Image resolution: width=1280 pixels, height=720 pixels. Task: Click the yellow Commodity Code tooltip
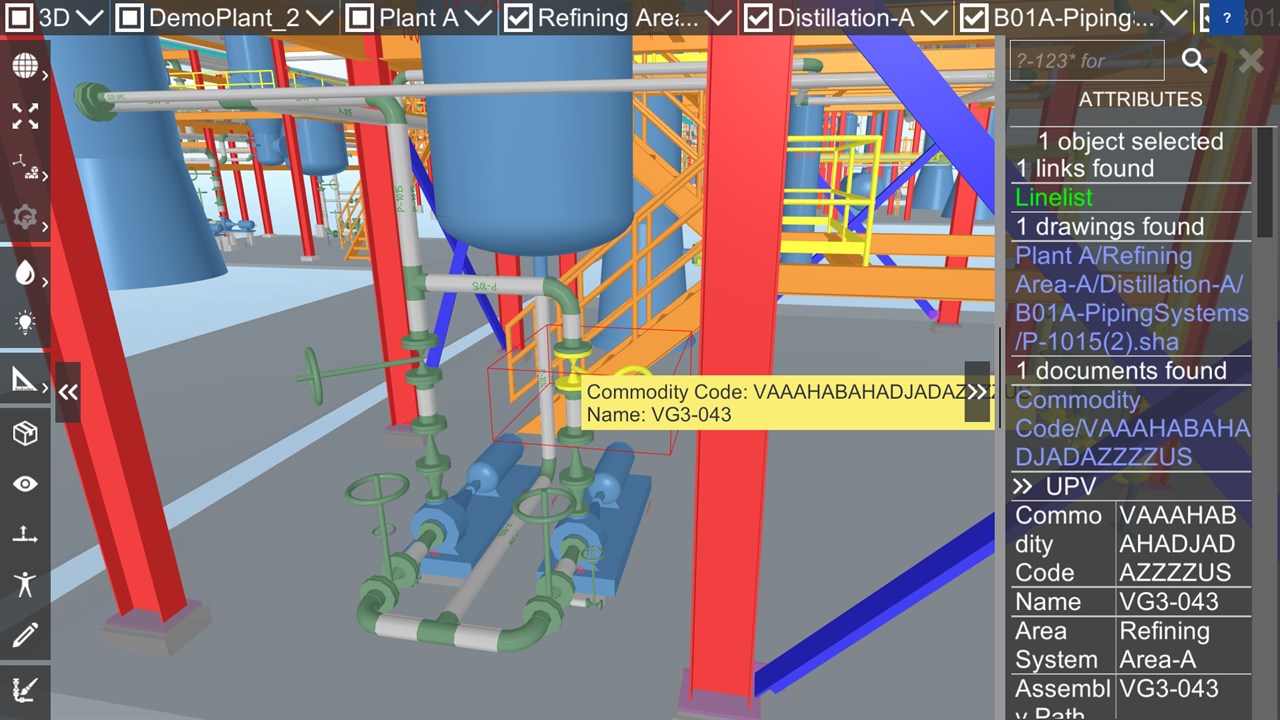click(787, 403)
